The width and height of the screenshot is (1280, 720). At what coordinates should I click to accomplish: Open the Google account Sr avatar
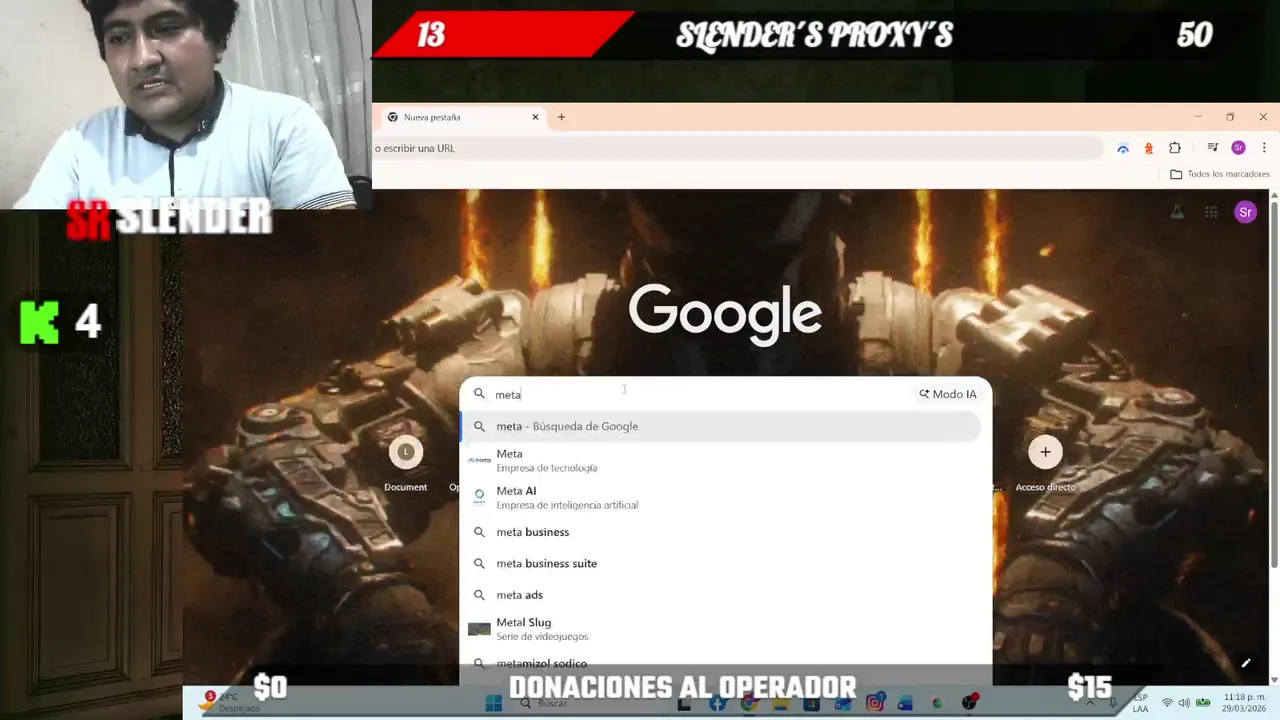click(x=1245, y=212)
